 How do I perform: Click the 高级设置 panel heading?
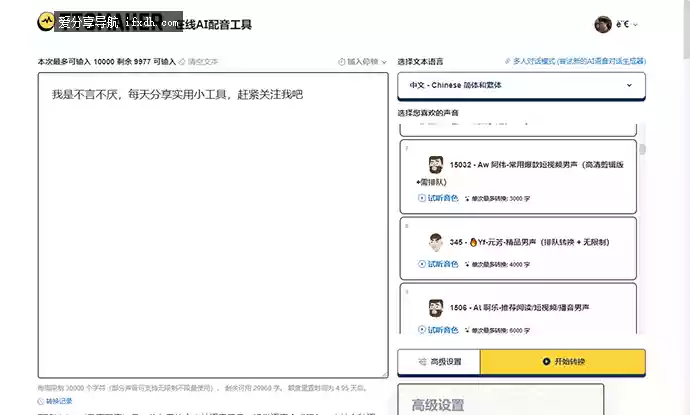point(438,405)
